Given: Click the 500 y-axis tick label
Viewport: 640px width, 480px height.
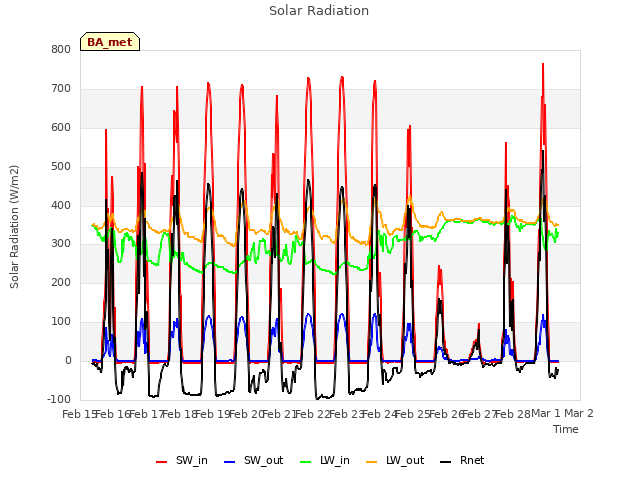Looking at the screenshot, I should [x=61, y=167].
